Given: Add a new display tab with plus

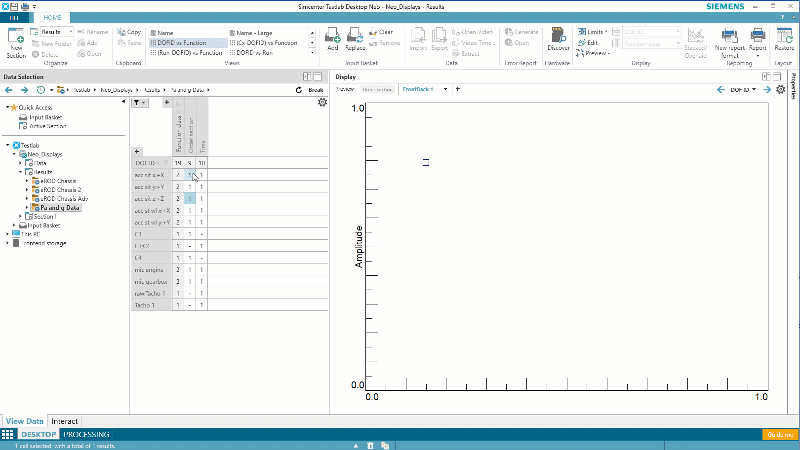Looking at the screenshot, I should [x=457, y=89].
